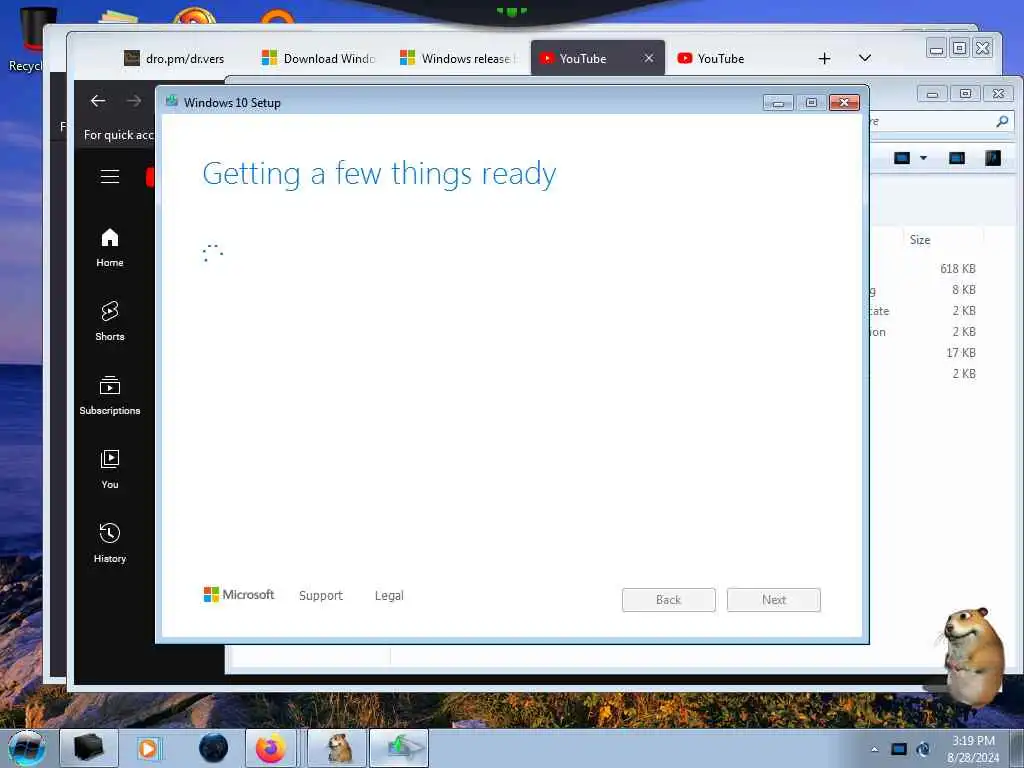Maximize the Windows 10 Setup window
Viewport: 1024px width, 768px height.
pyautogui.click(x=811, y=103)
